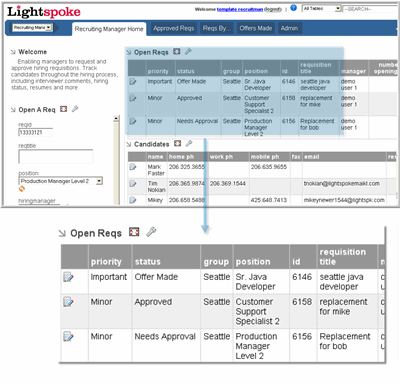This screenshot has height=384, width=400.
Task: Edit the Mikey candidate row
Action: click(x=133, y=200)
